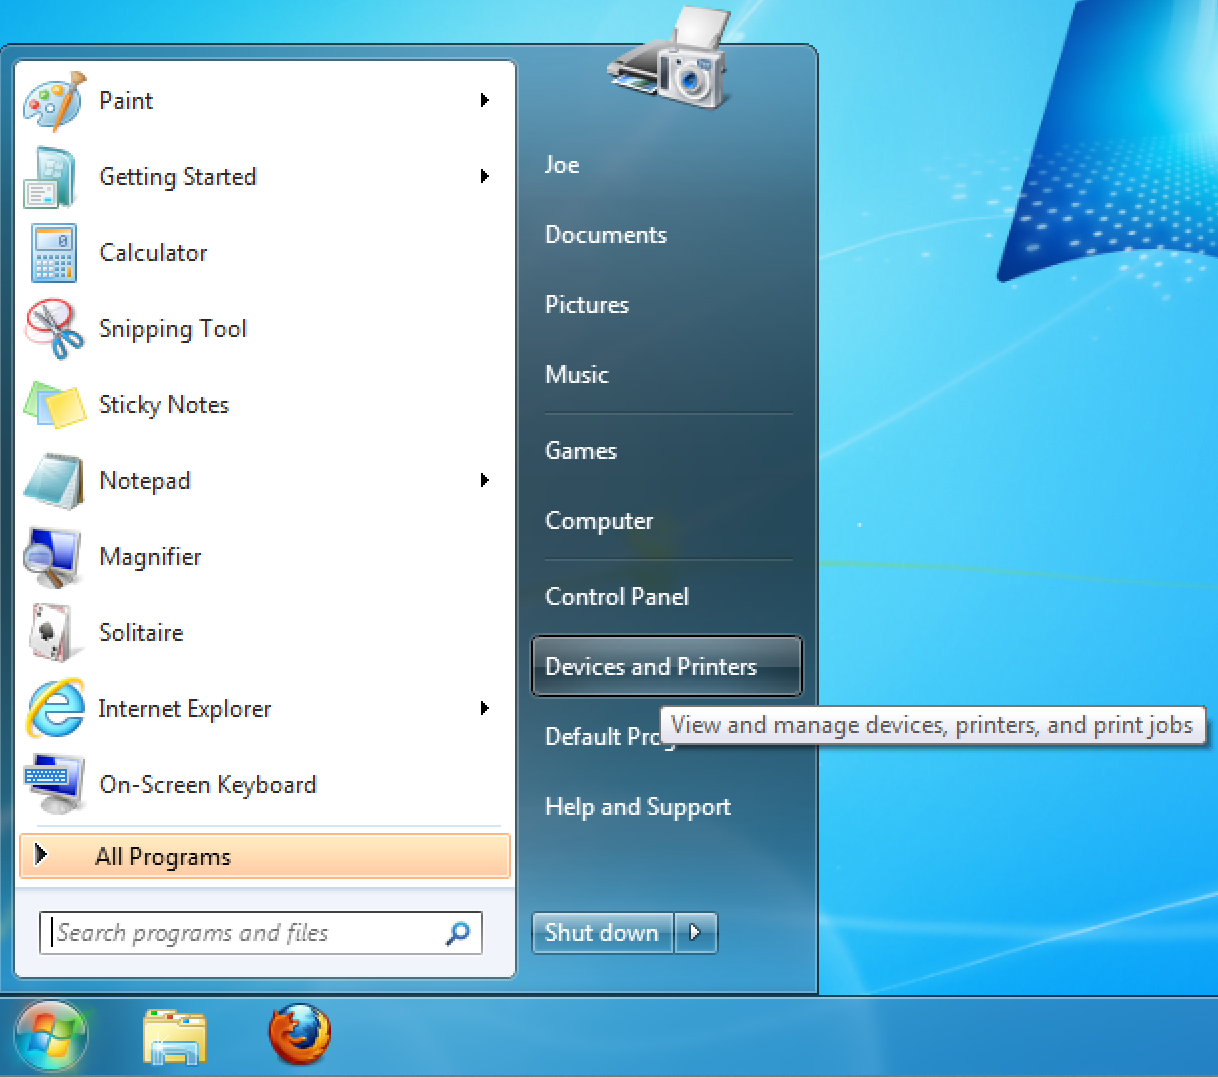Open Pictures library
Screen dimensions: 1218x1078
587,305
